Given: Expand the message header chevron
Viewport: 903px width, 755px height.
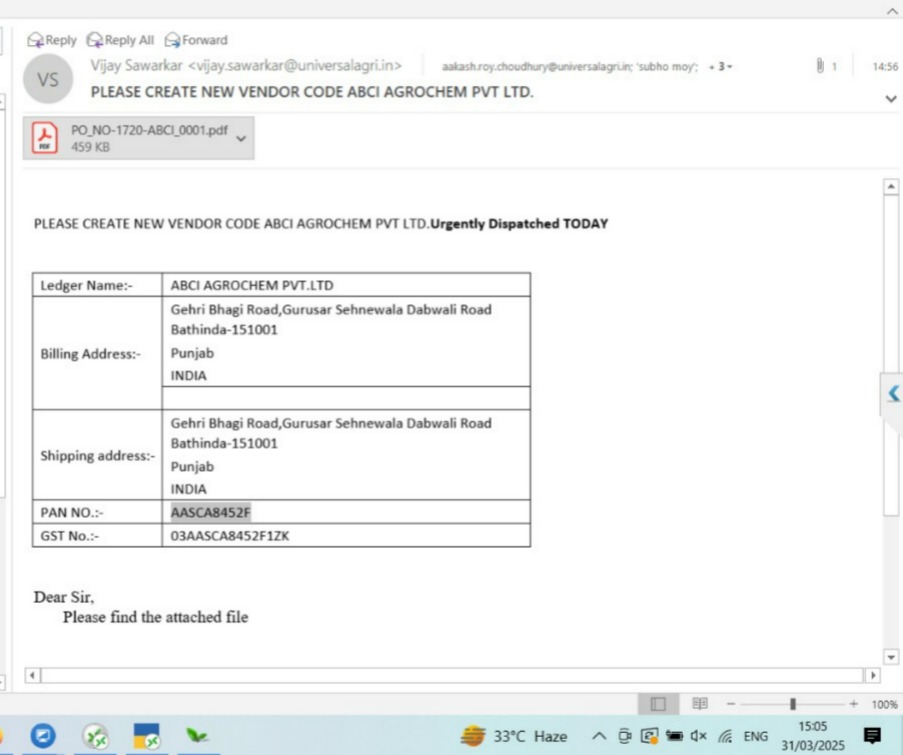Looking at the screenshot, I should coord(891,99).
